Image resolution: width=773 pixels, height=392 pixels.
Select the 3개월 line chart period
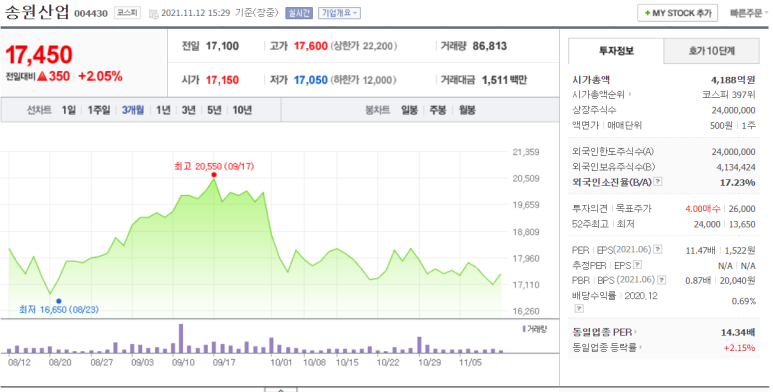[133, 110]
